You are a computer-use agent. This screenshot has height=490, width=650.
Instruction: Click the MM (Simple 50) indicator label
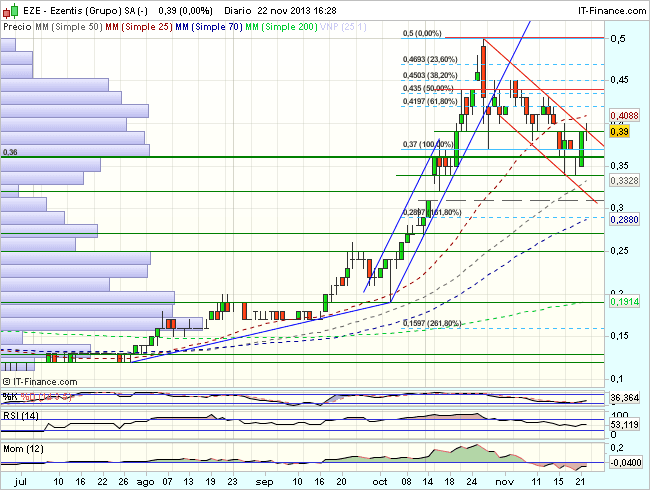click(x=66, y=28)
